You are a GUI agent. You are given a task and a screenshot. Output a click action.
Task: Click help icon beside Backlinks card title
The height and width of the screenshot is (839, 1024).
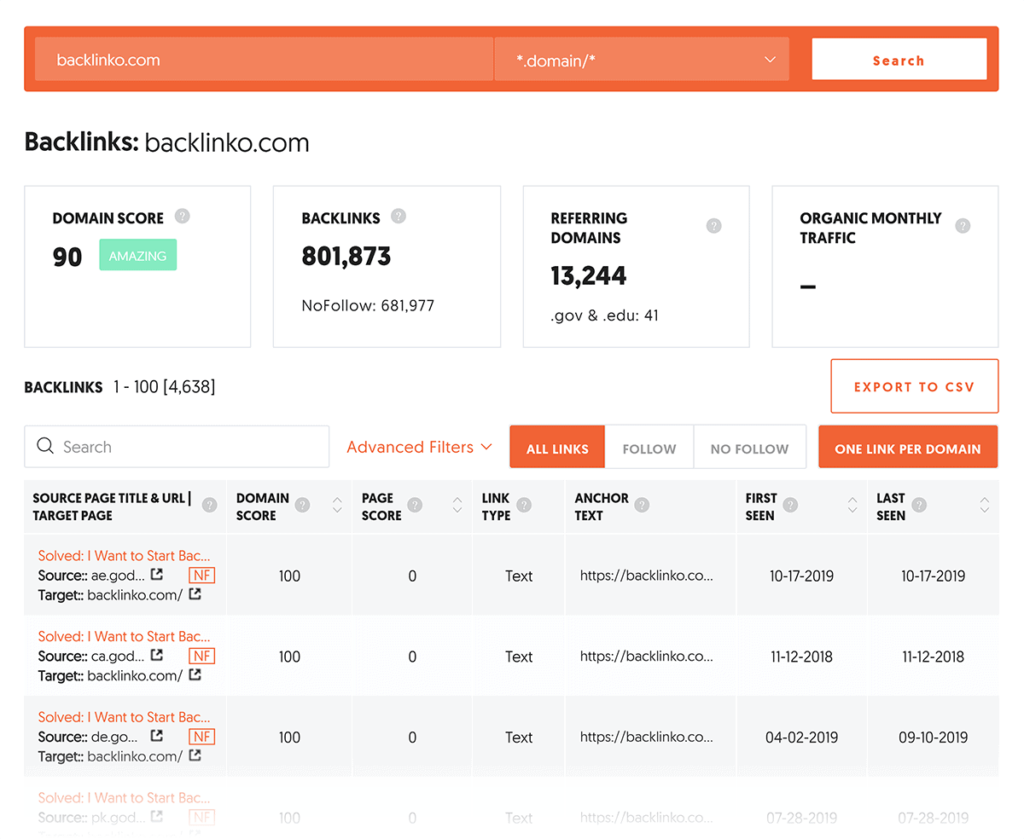click(x=398, y=216)
